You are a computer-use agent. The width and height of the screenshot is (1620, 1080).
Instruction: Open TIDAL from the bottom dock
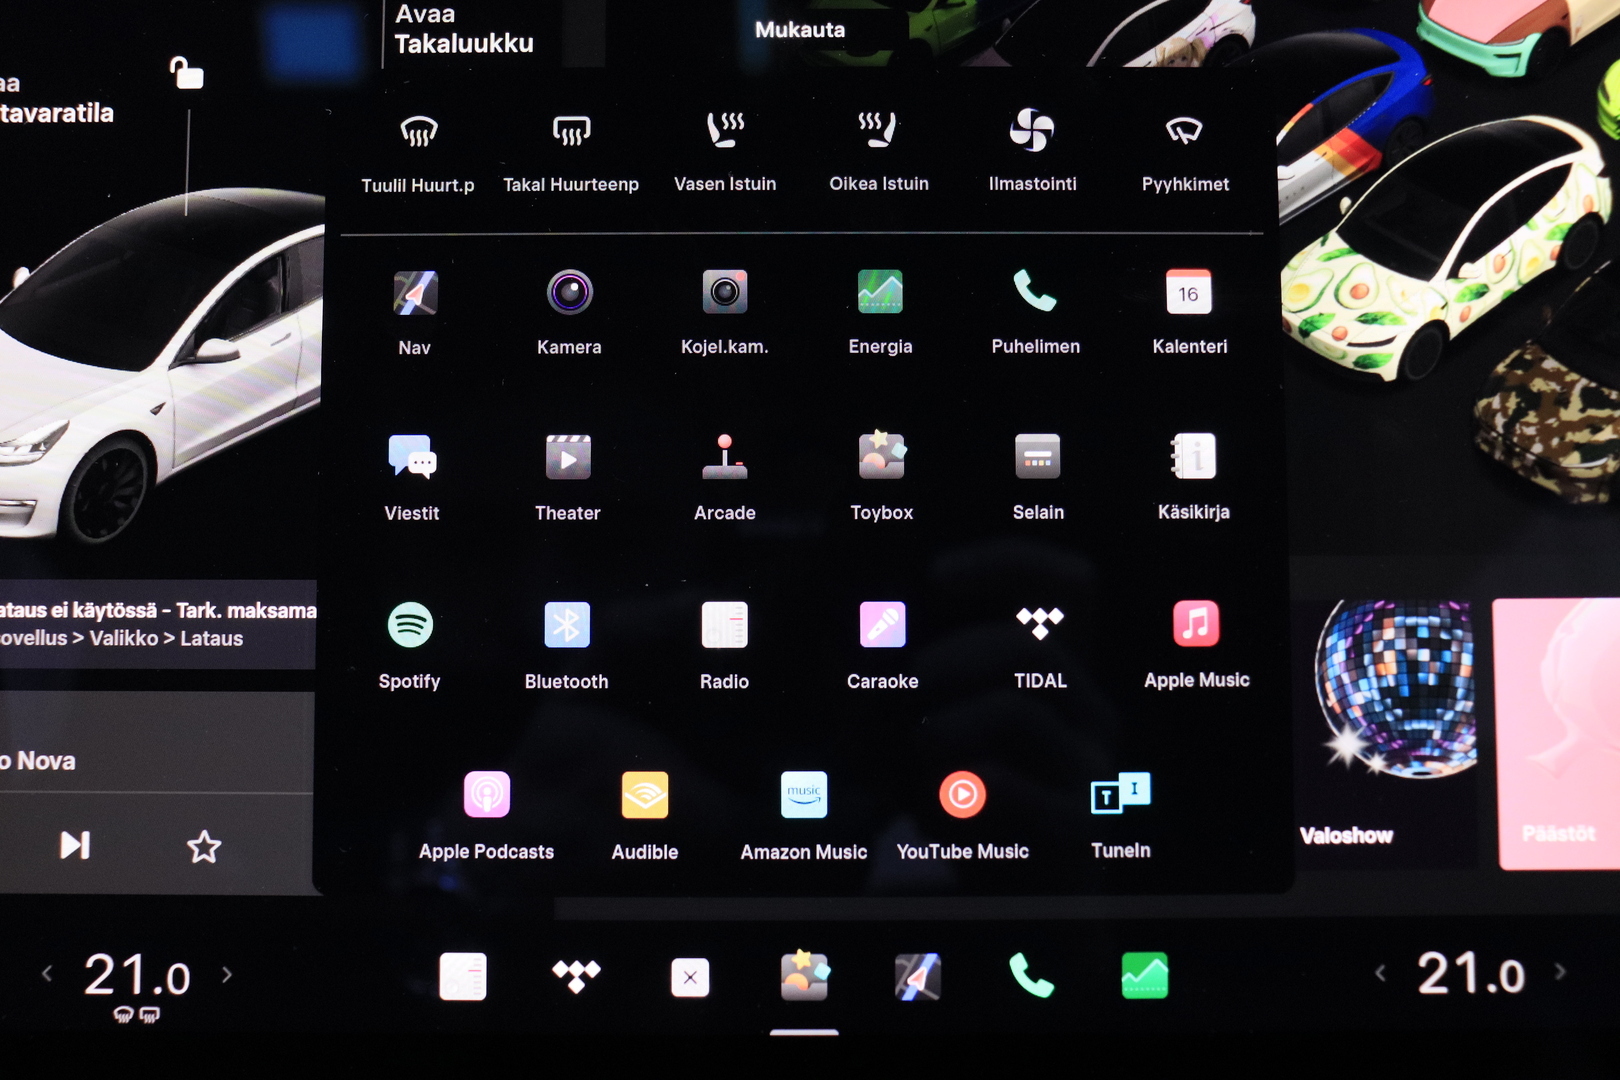coord(576,976)
